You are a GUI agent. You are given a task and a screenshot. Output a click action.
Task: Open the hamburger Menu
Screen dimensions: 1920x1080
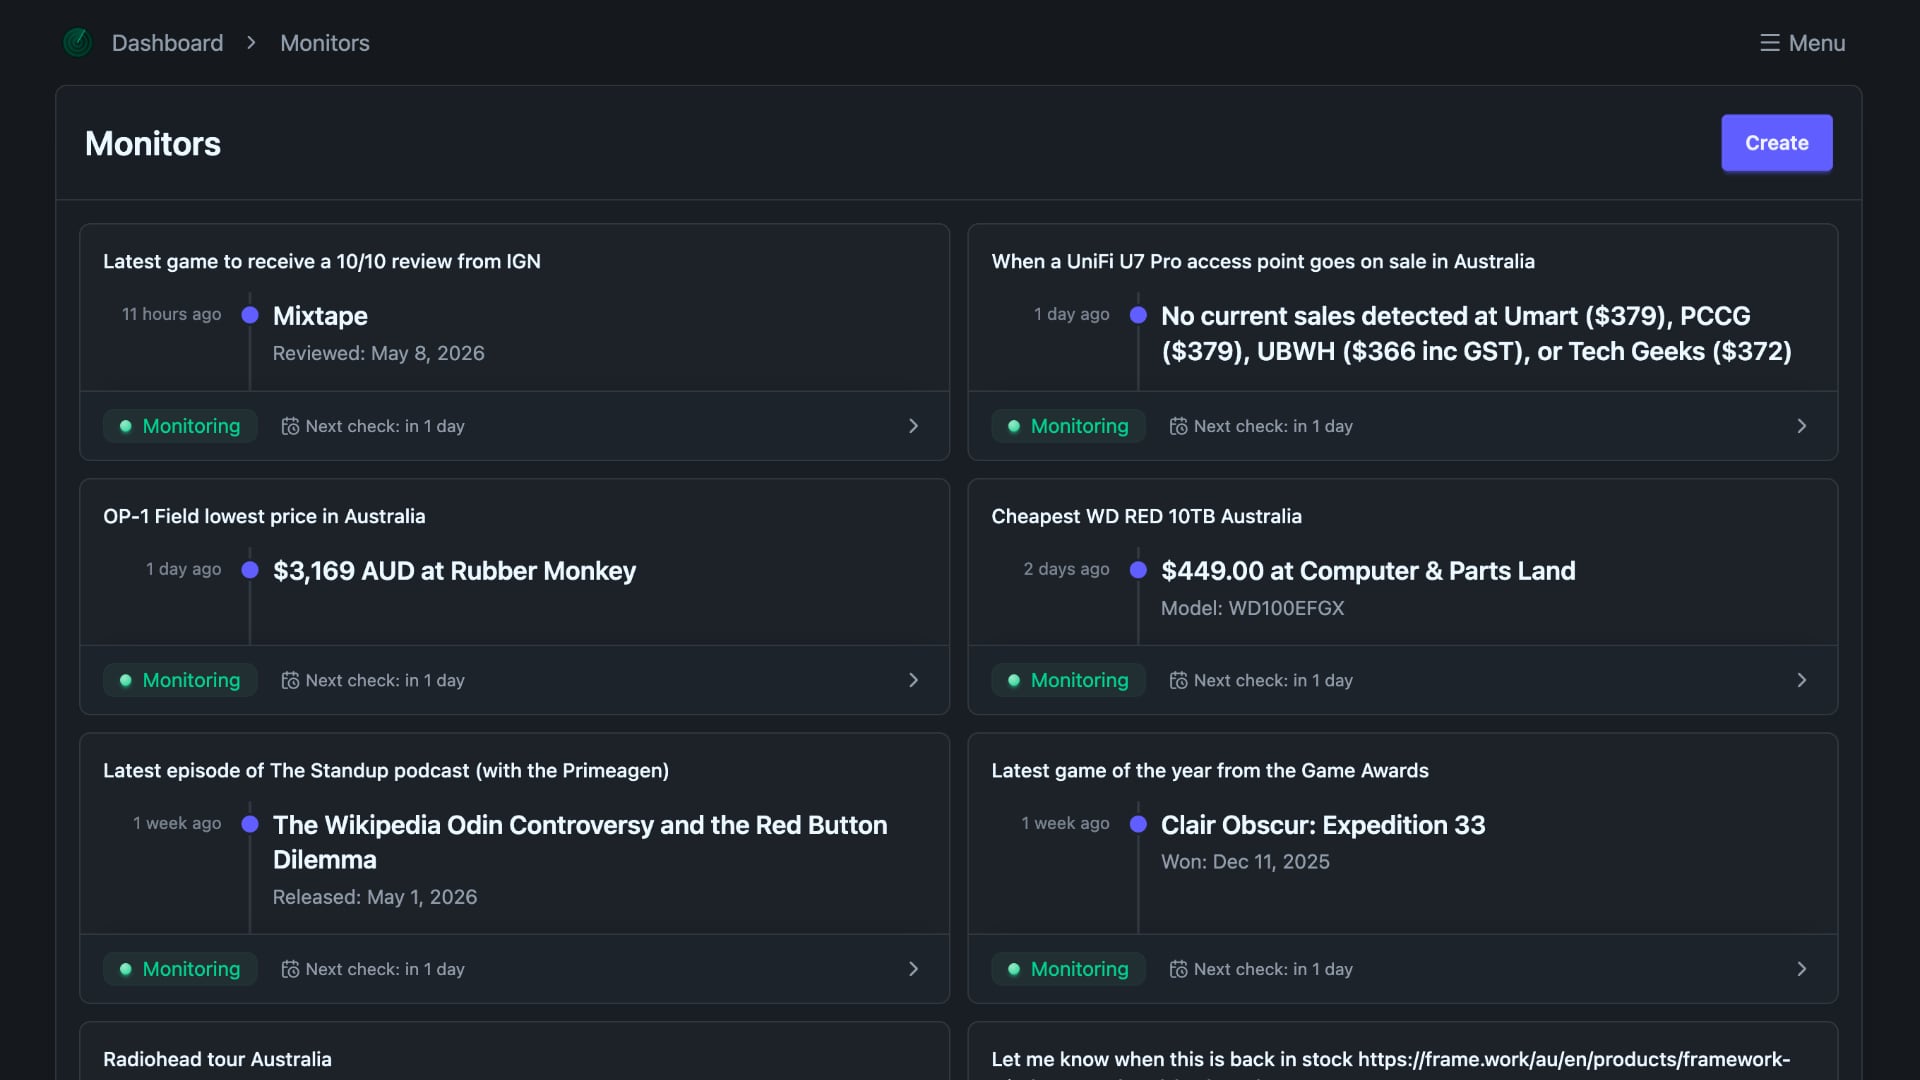tap(1802, 43)
